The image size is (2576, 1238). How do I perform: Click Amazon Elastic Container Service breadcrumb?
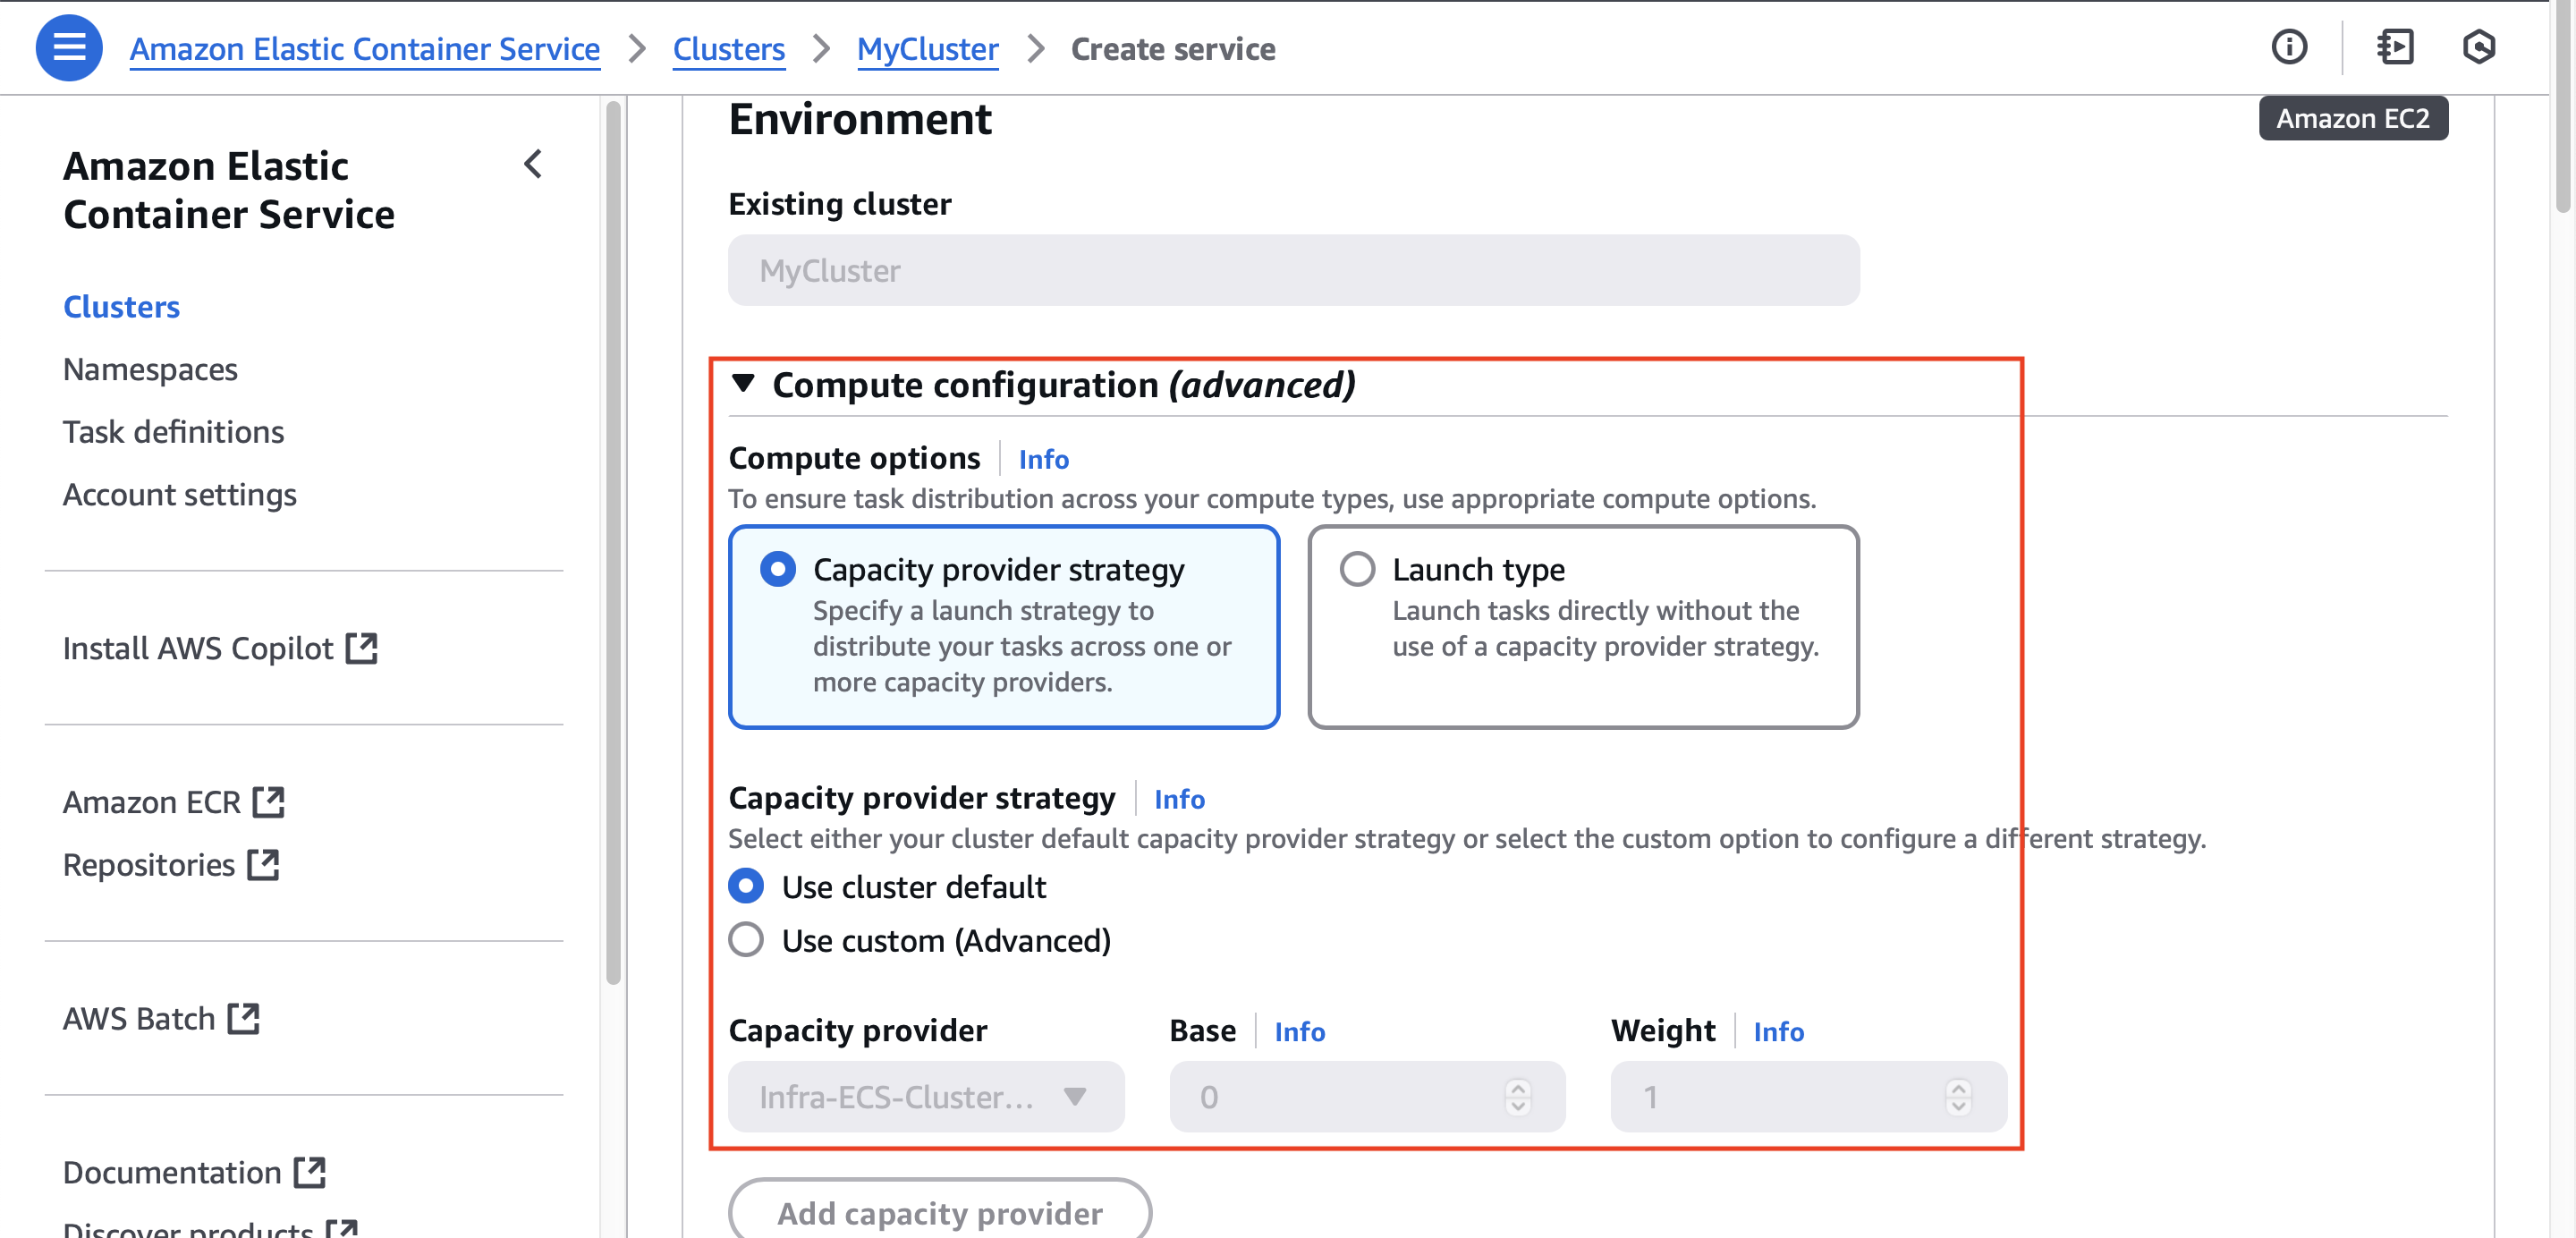pyautogui.click(x=365, y=48)
